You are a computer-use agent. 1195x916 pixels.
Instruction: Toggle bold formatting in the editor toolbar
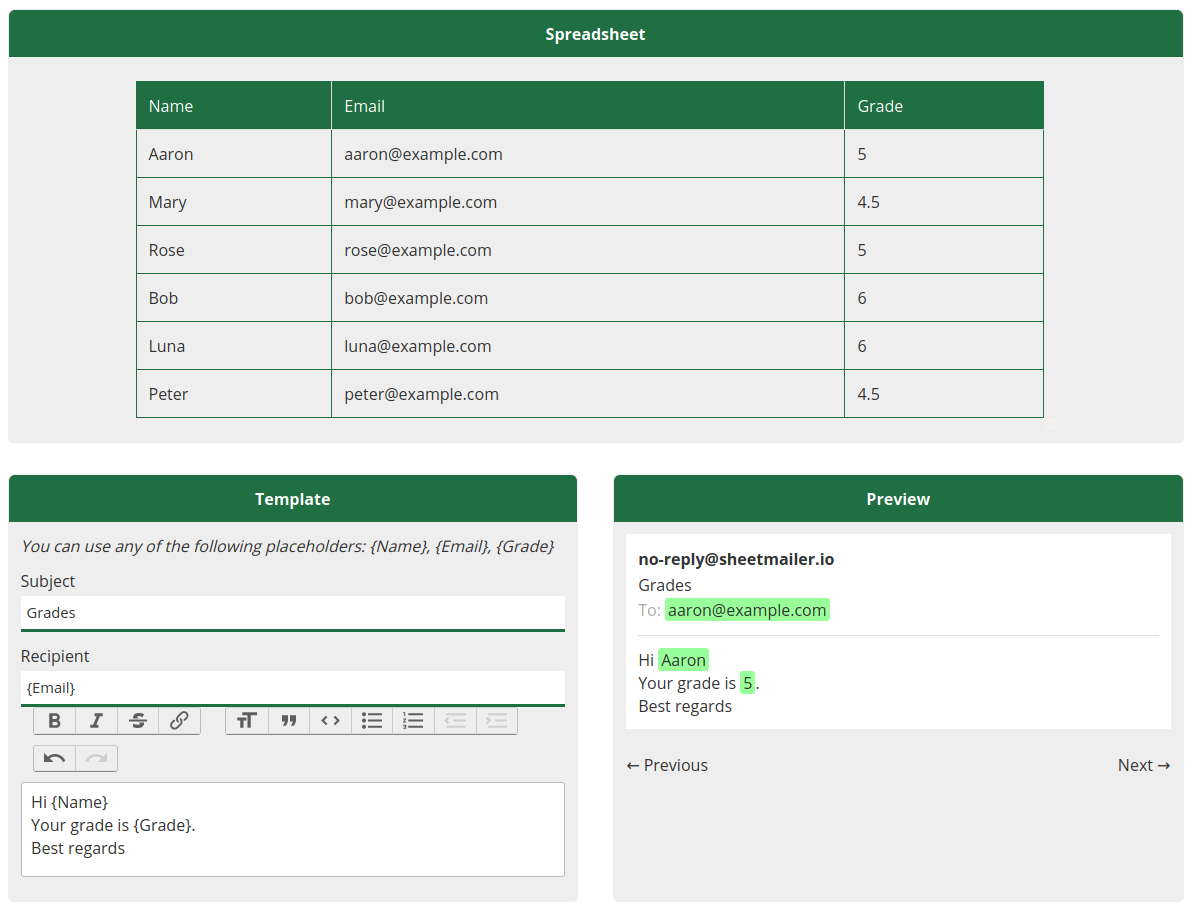(55, 721)
